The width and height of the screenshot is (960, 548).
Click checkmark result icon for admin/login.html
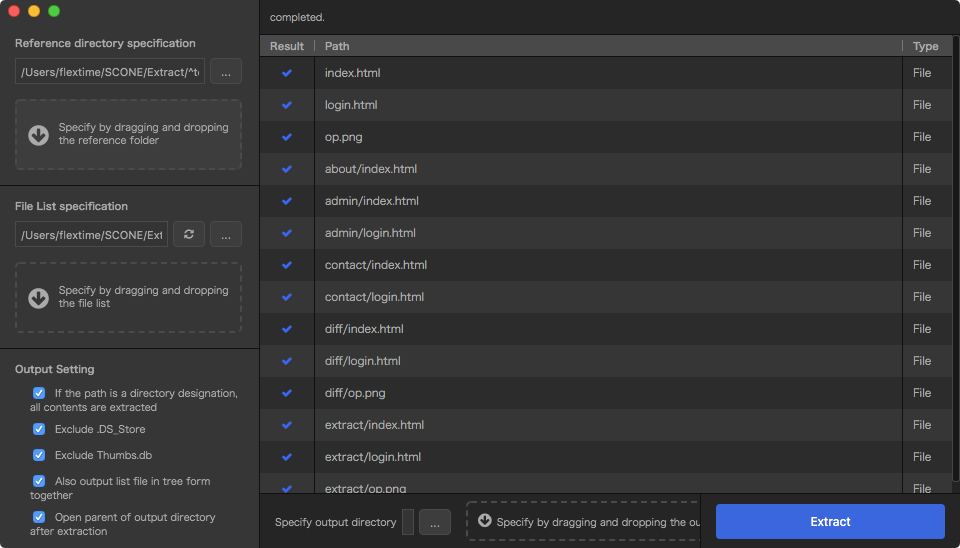pyautogui.click(x=287, y=233)
